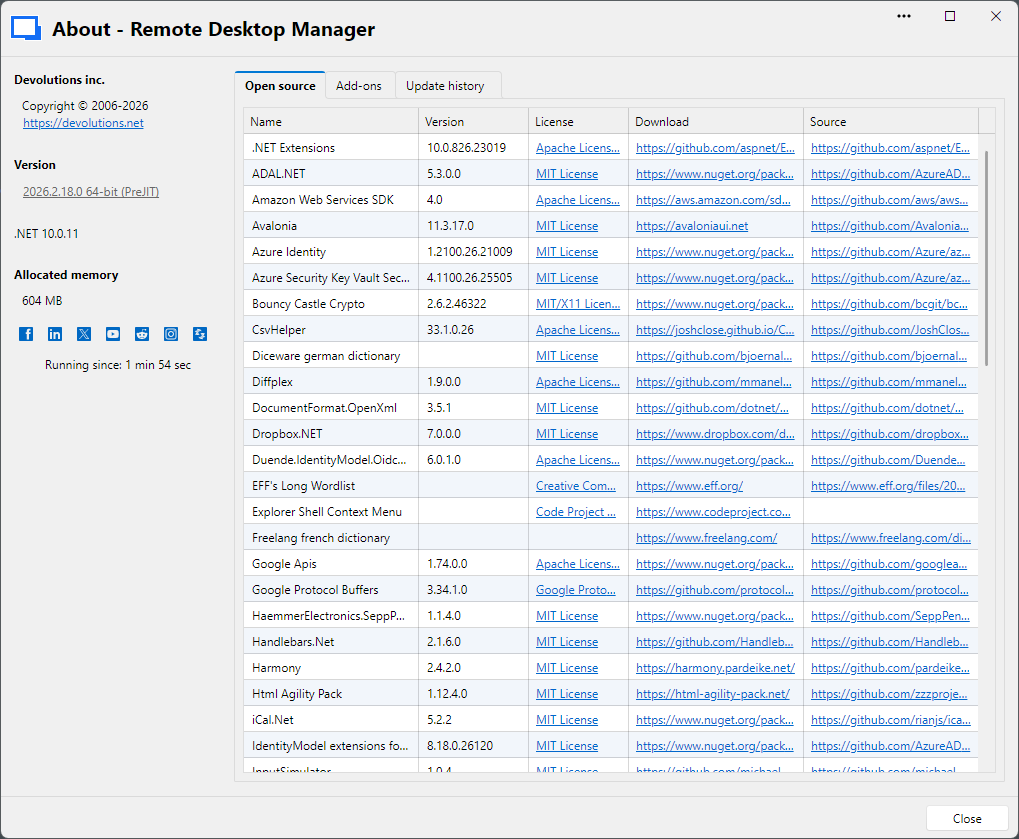Open the three-dots title bar menu
The width and height of the screenshot is (1019, 839).
[904, 16]
